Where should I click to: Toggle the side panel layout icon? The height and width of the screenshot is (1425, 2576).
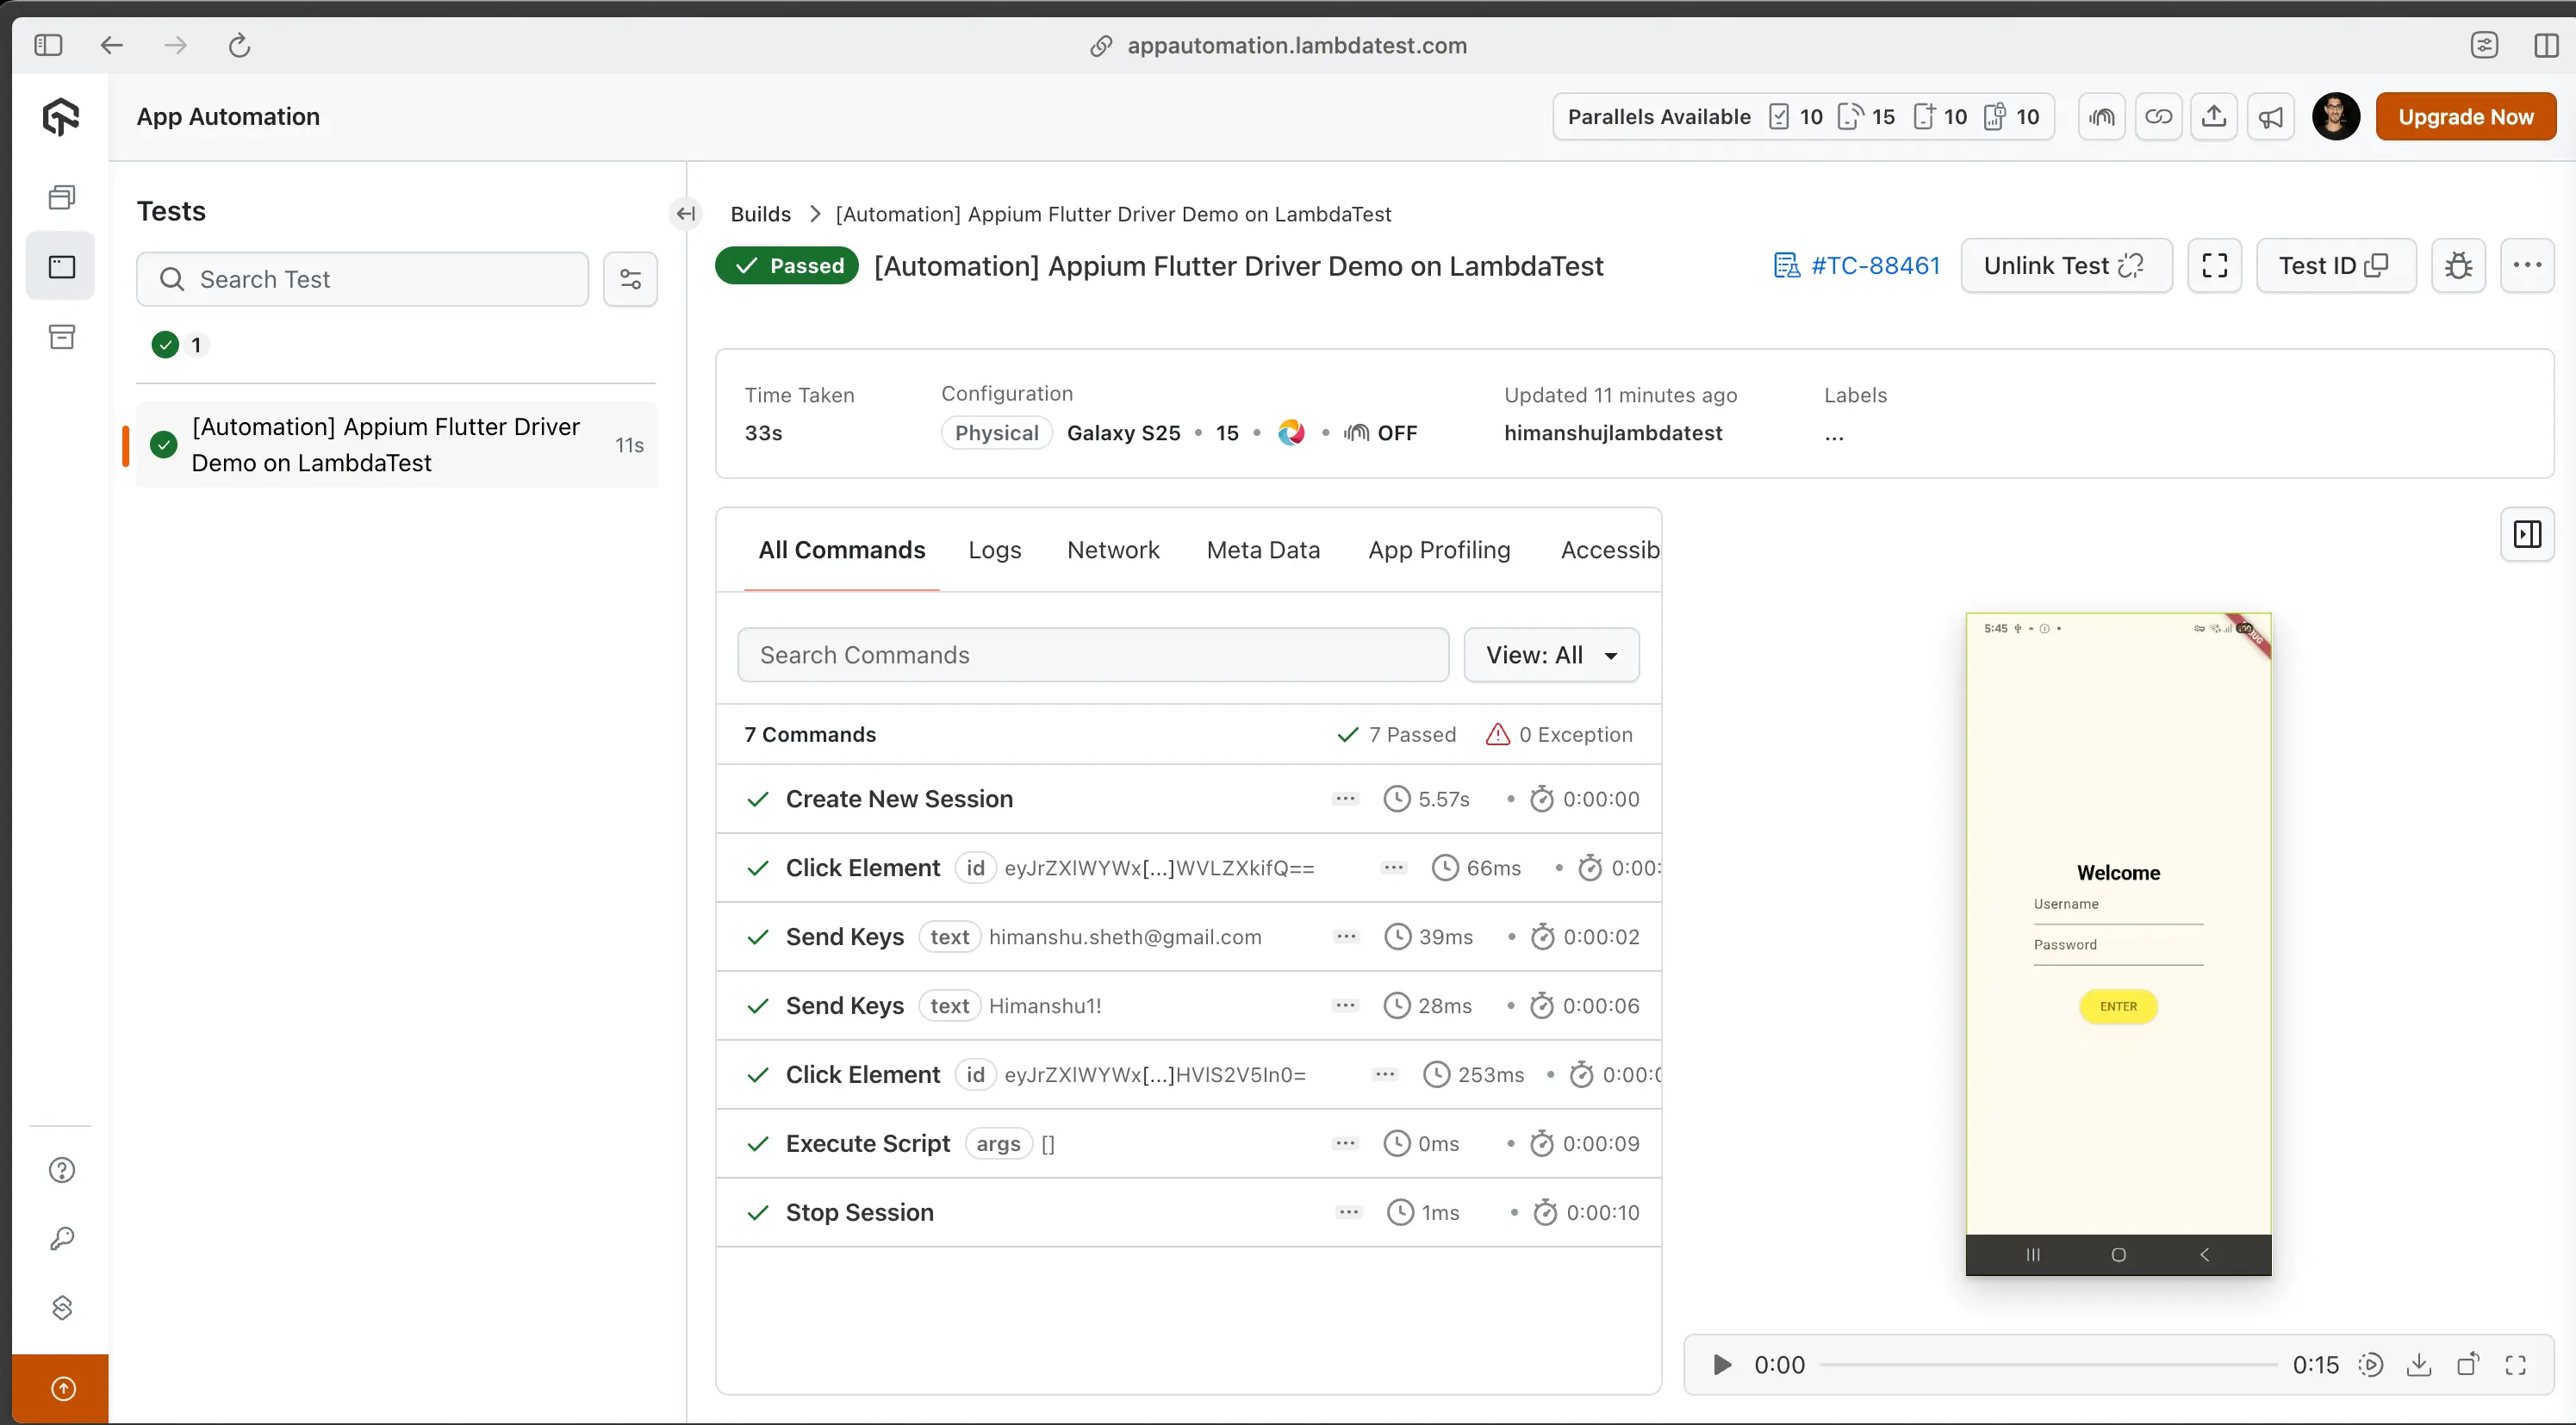click(x=2527, y=535)
